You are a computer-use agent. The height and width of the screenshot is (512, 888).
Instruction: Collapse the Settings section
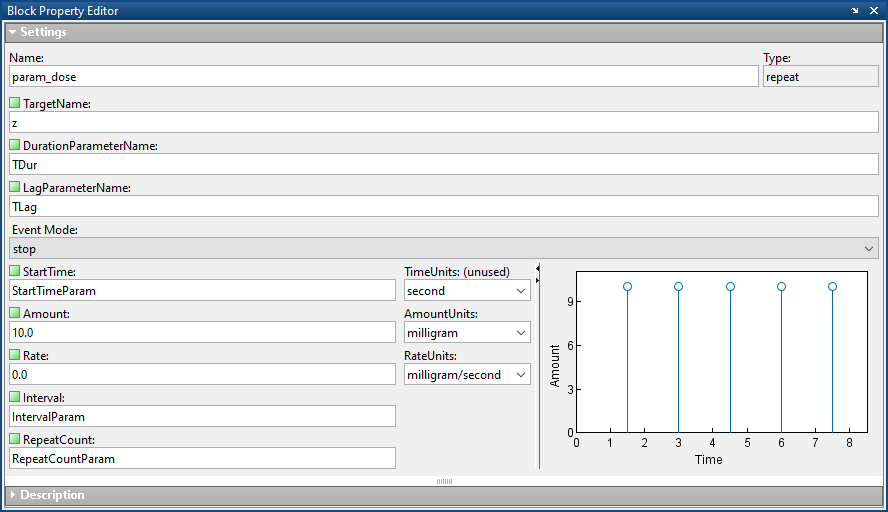[x=12, y=32]
